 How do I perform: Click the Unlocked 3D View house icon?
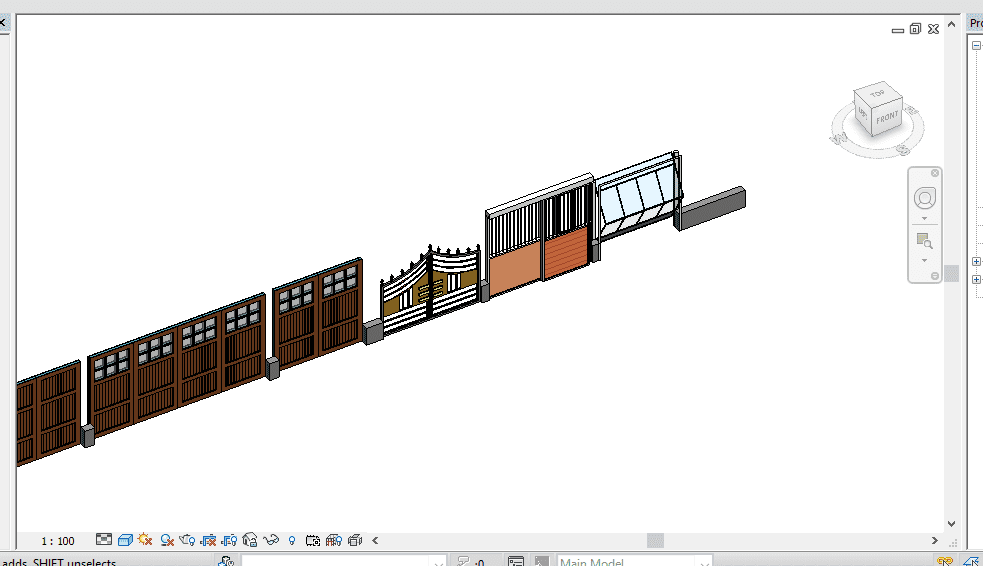tap(250, 541)
